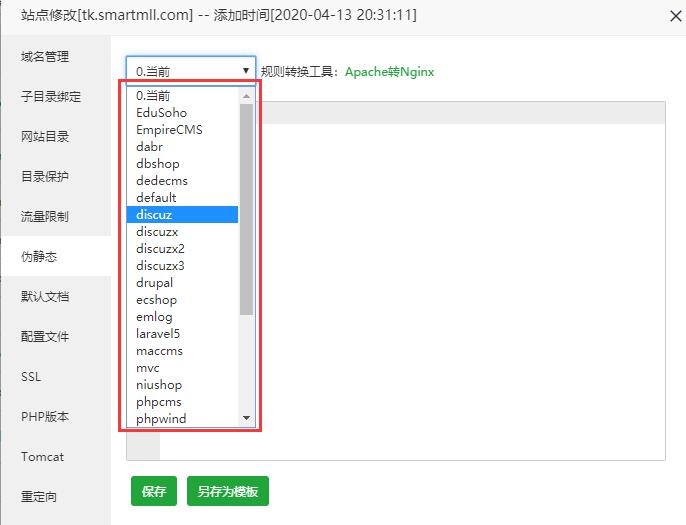
Task: Open the SSL settings tab
Action: (x=31, y=377)
